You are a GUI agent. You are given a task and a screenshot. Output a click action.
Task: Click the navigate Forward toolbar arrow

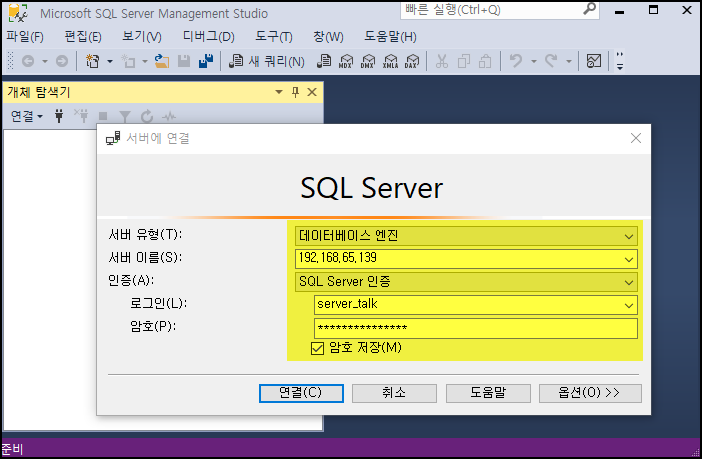click(x=62, y=61)
